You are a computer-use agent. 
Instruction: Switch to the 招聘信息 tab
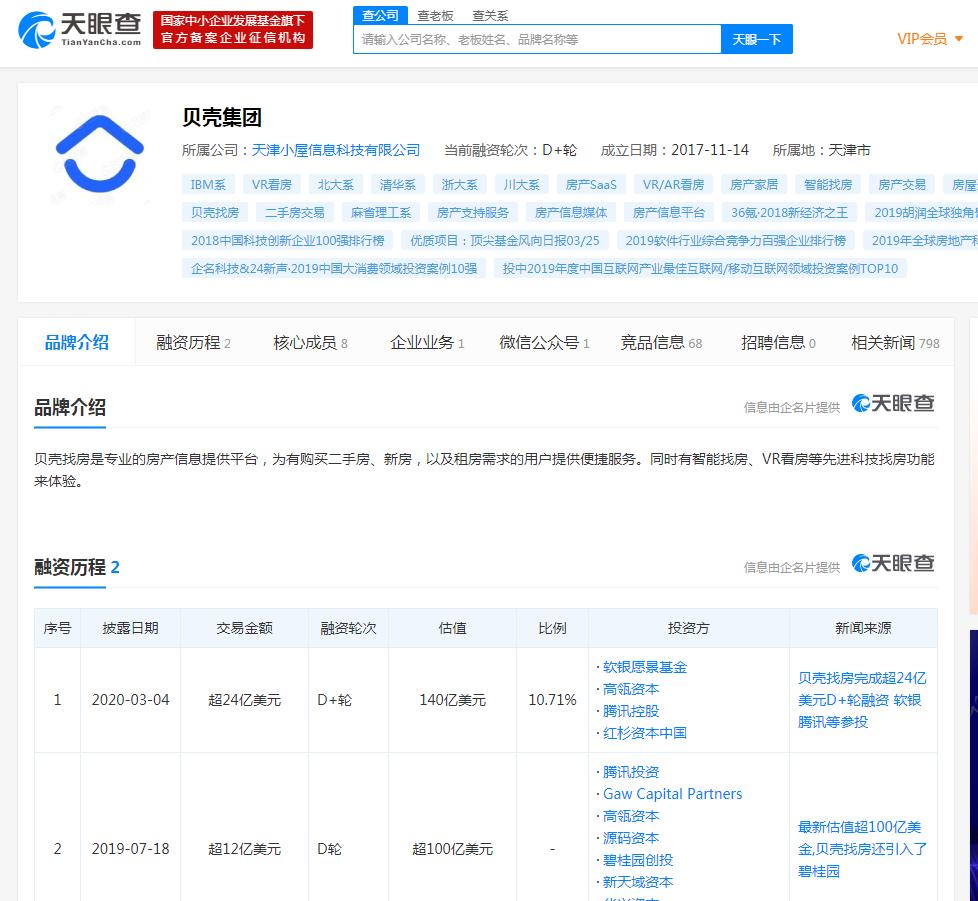click(778, 342)
